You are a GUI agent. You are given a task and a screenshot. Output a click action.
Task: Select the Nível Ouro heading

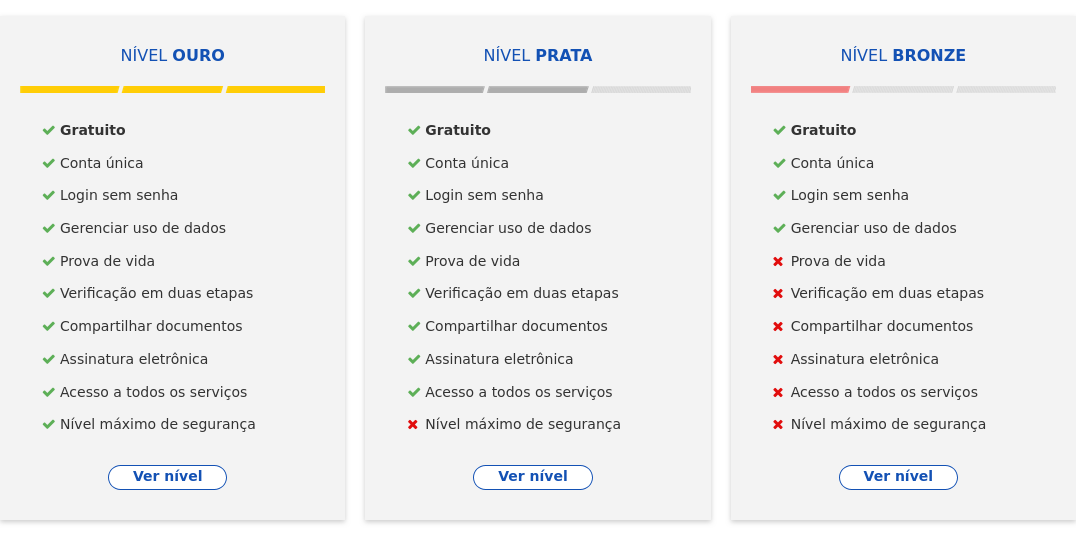click(172, 56)
